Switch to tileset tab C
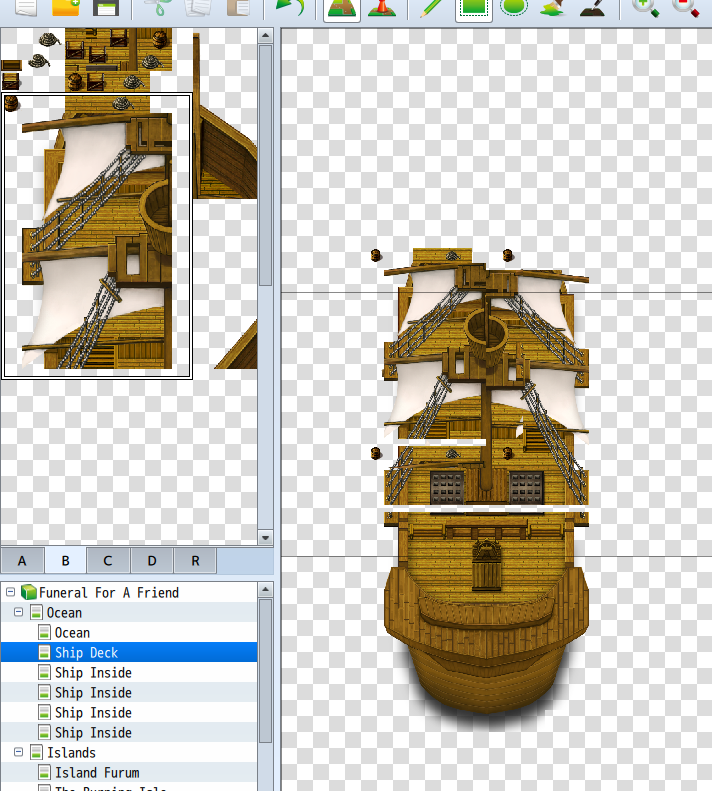The image size is (712, 791). click(108, 560)
